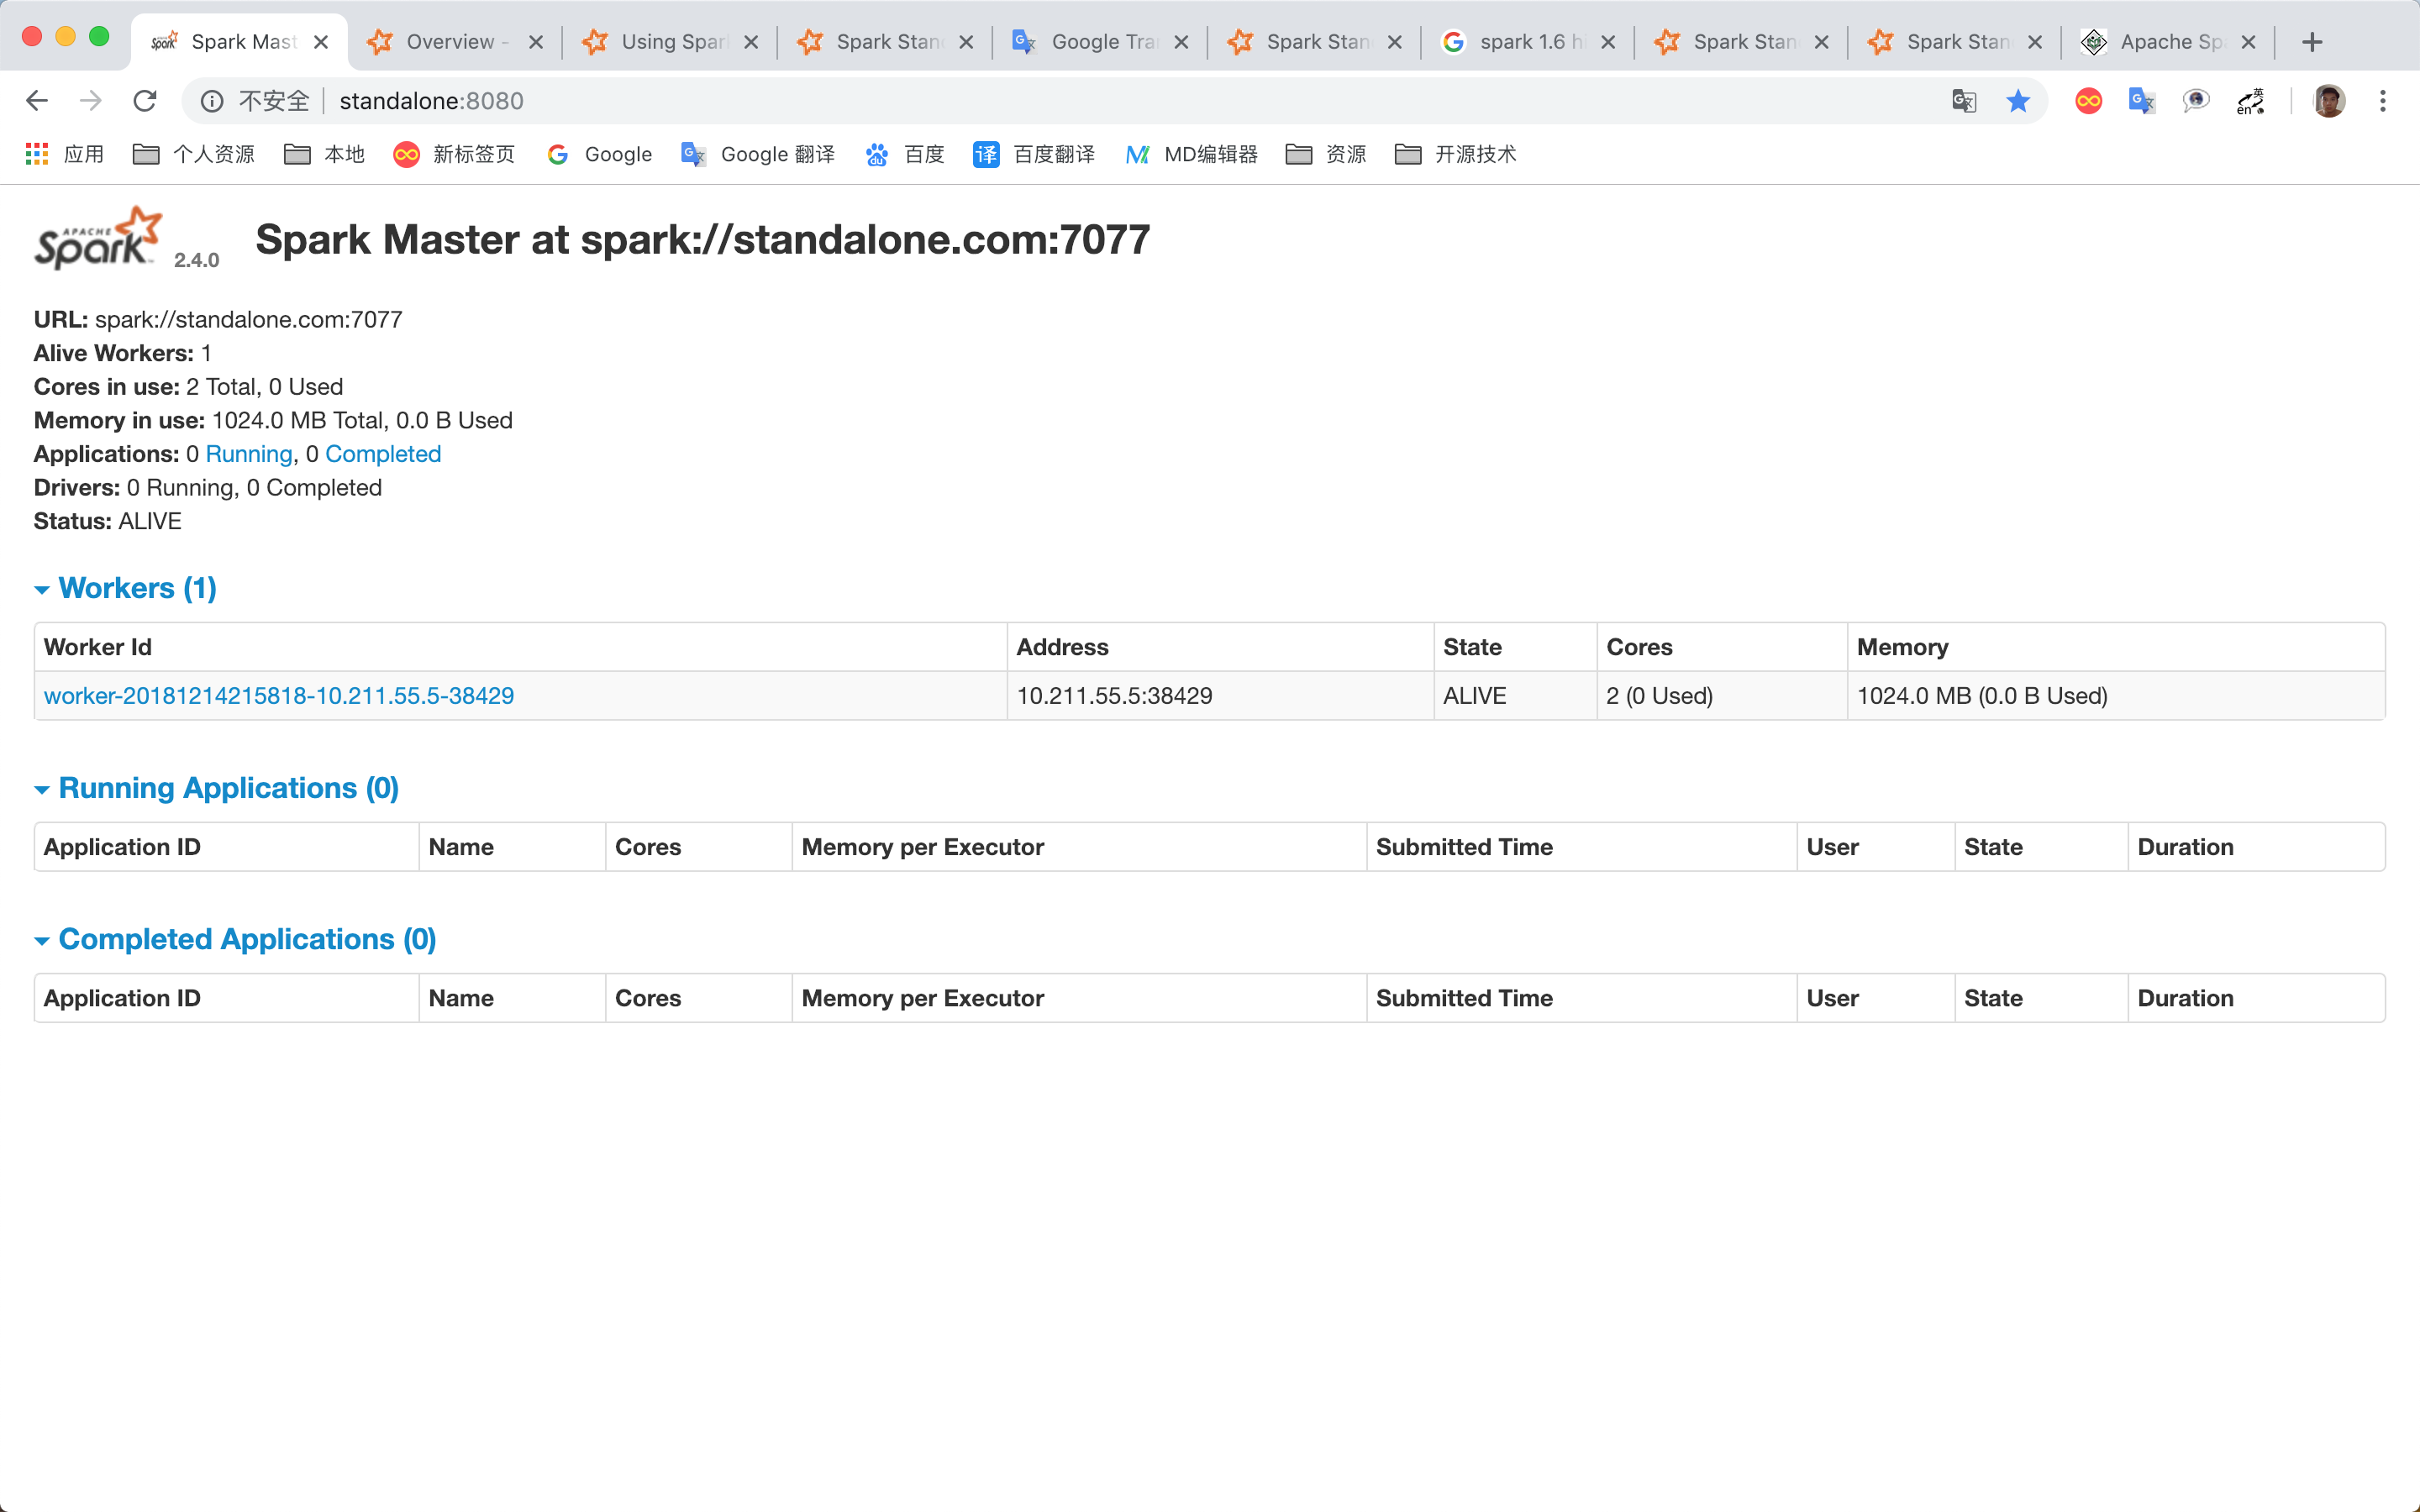This screenshot has width=2420, height=1512.
Task: Reload the Spark Master page
Action: (x=145, y=101)
